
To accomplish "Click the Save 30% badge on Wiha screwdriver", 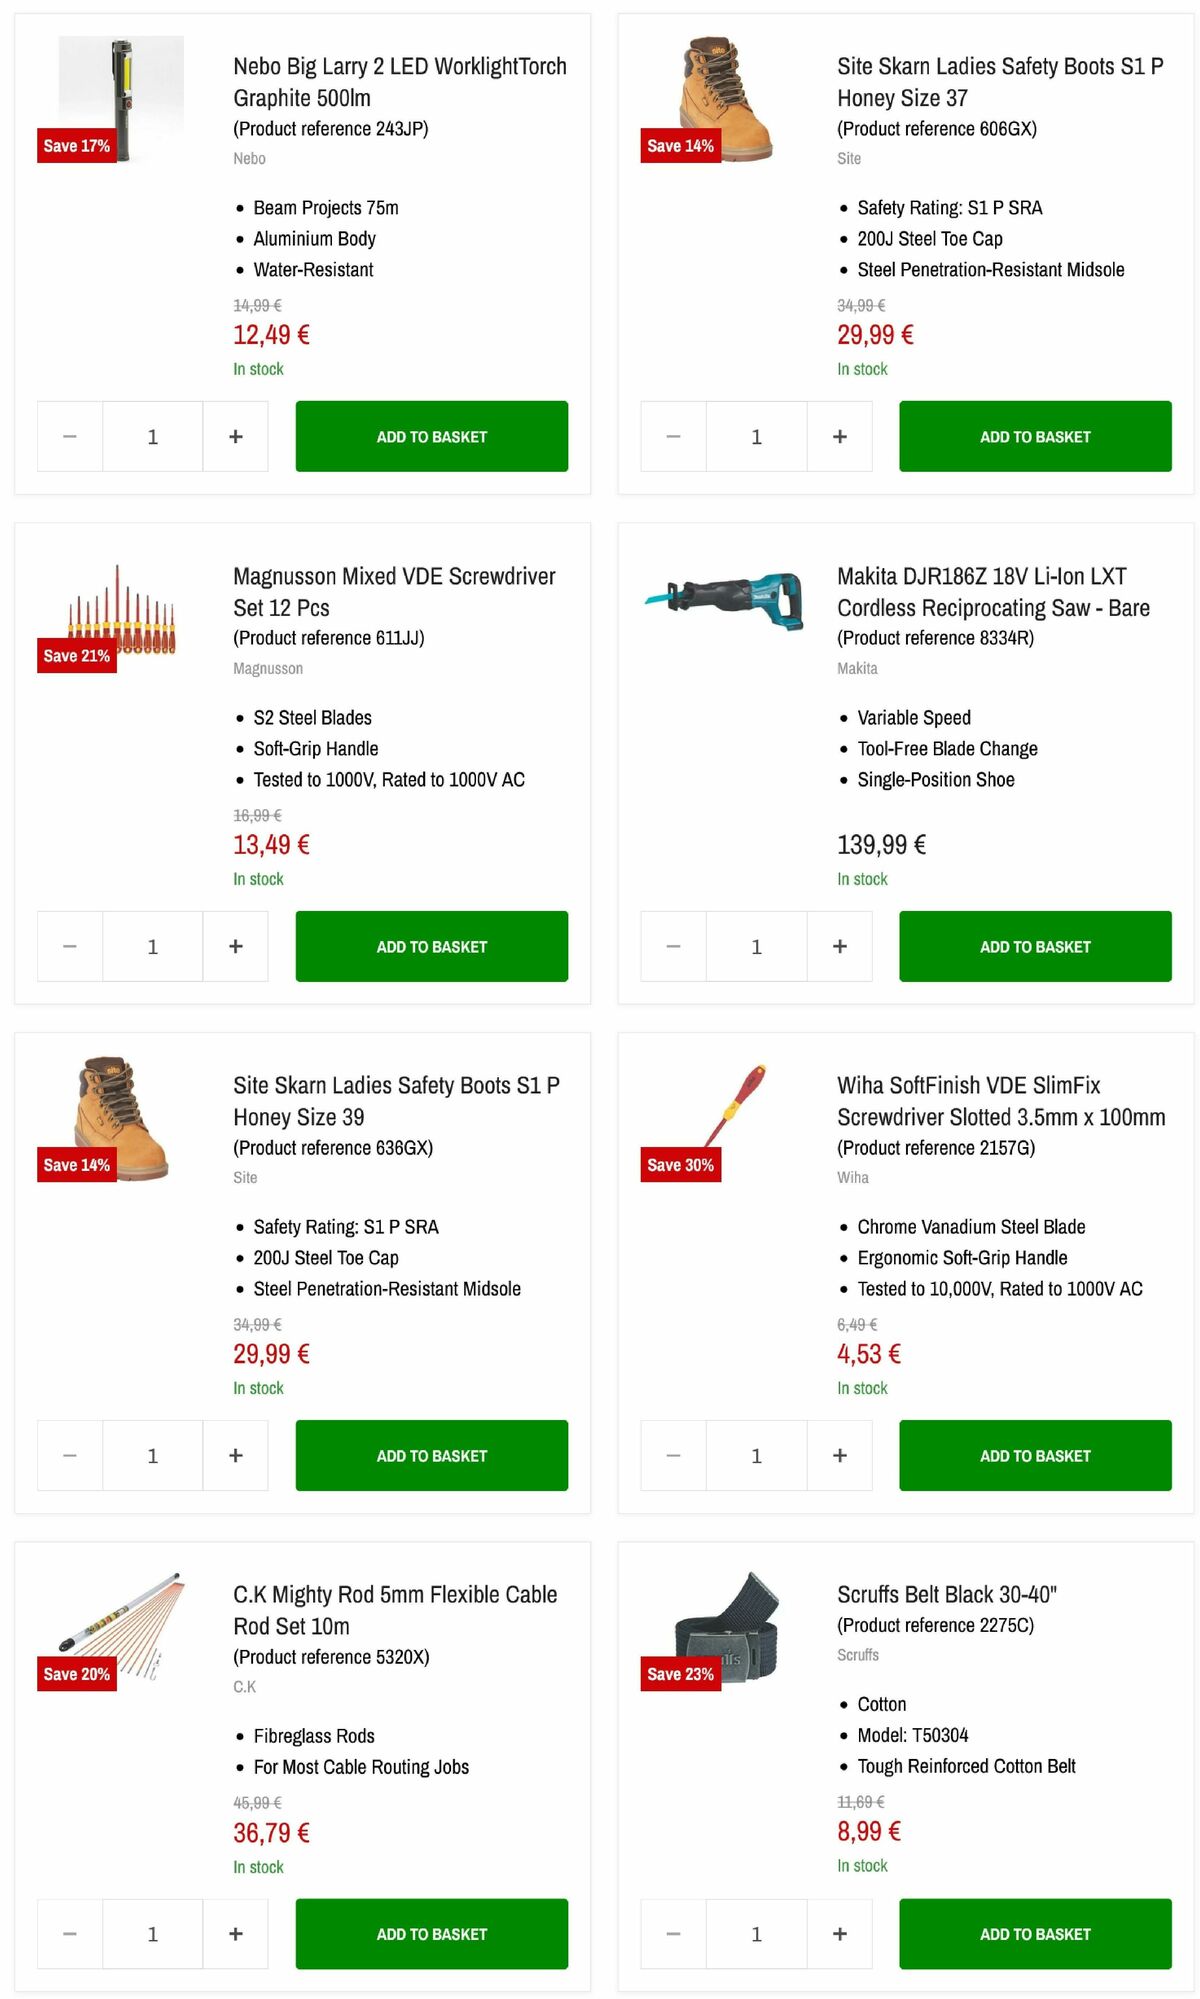I will [x=679, y=1165].
